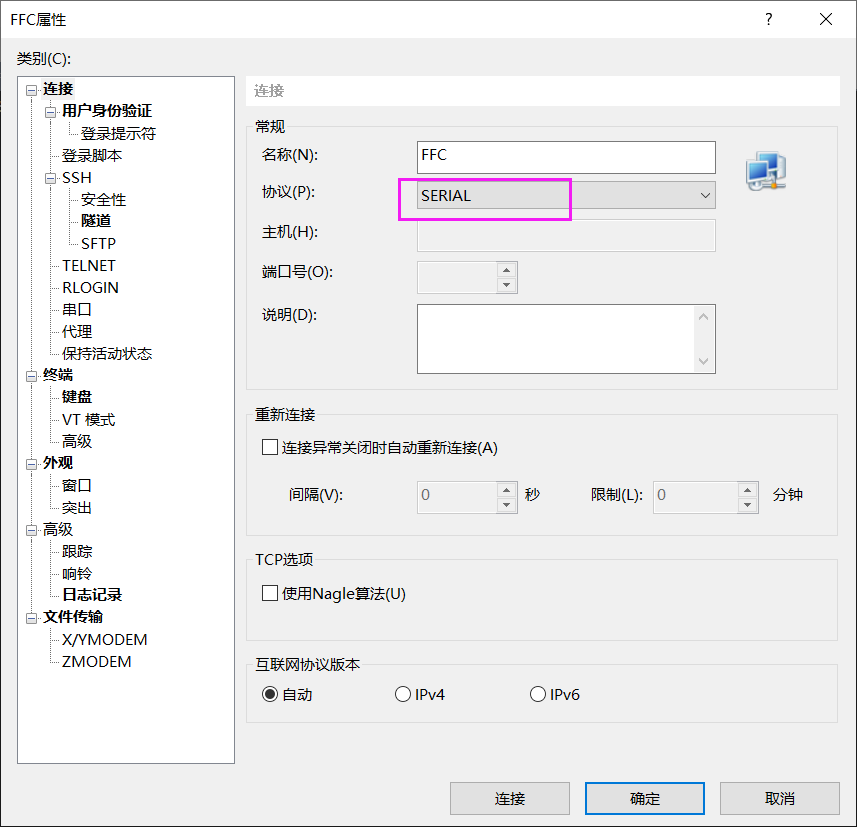Close the FFC属性 dialog
Image resolution: width=857 pixels, height=827 pixels.
[x=826, y=19]
